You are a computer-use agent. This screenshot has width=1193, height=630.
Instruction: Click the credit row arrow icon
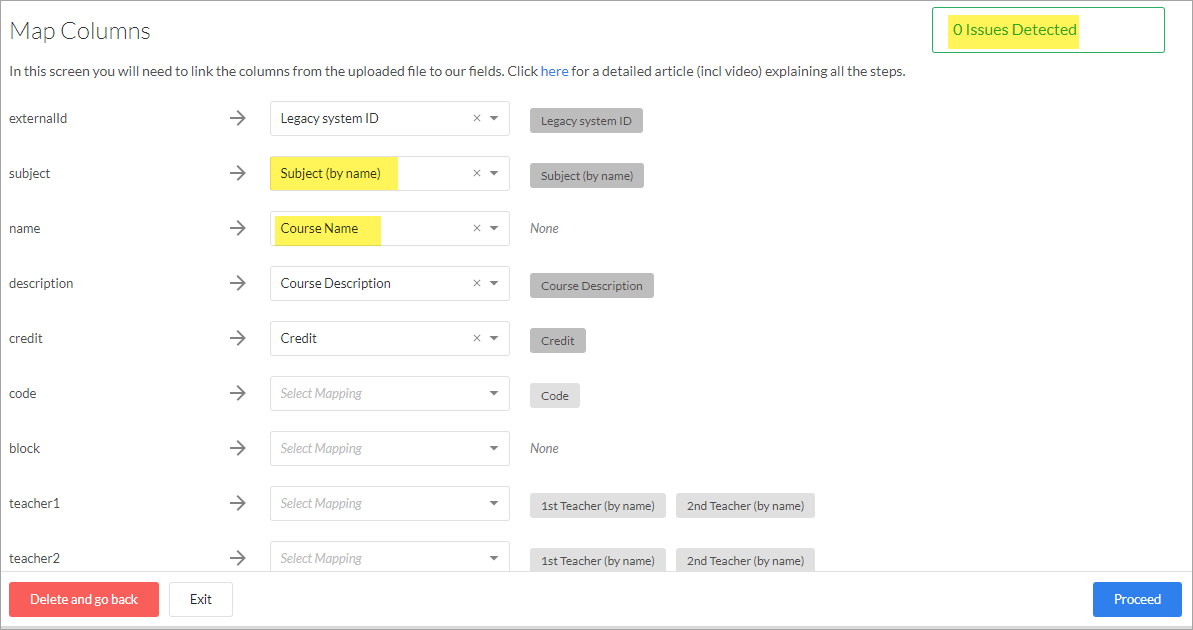pos(238,339)
